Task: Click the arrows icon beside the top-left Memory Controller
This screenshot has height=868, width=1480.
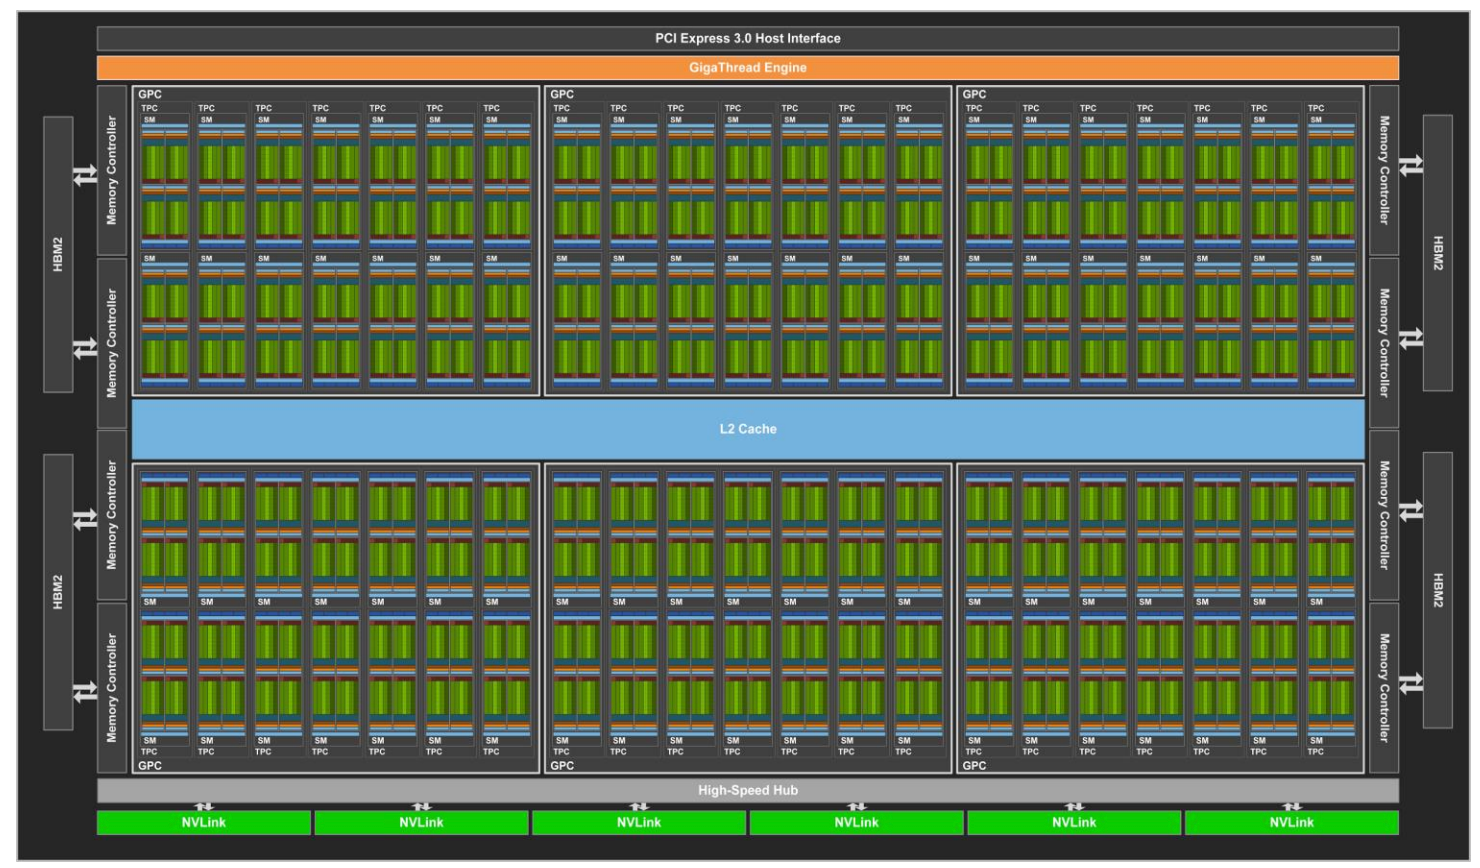Action: point(85,176)
